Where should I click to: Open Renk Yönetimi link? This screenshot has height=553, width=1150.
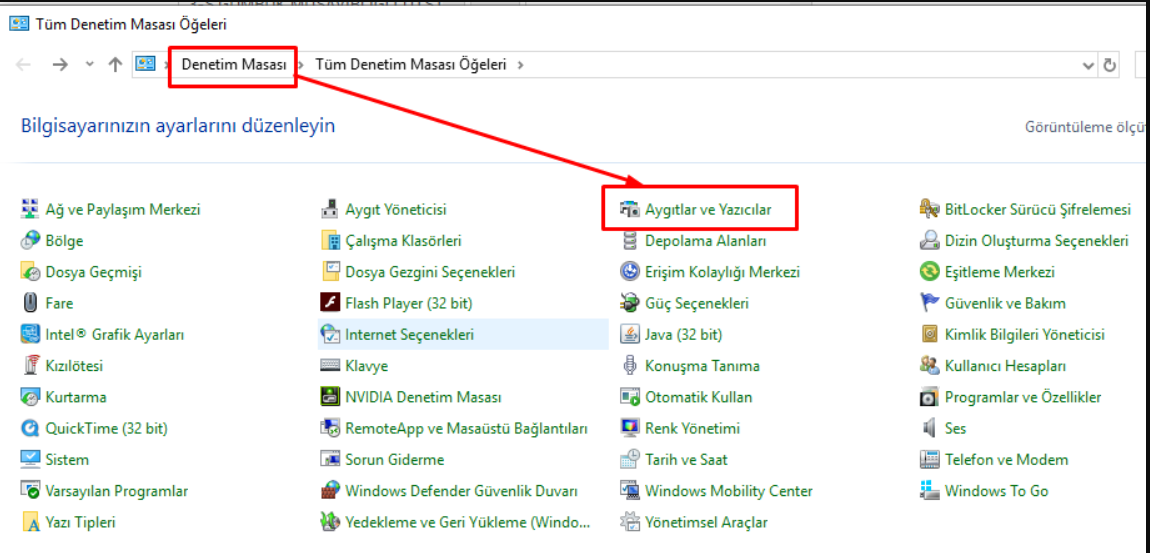[x=692, y=428]
